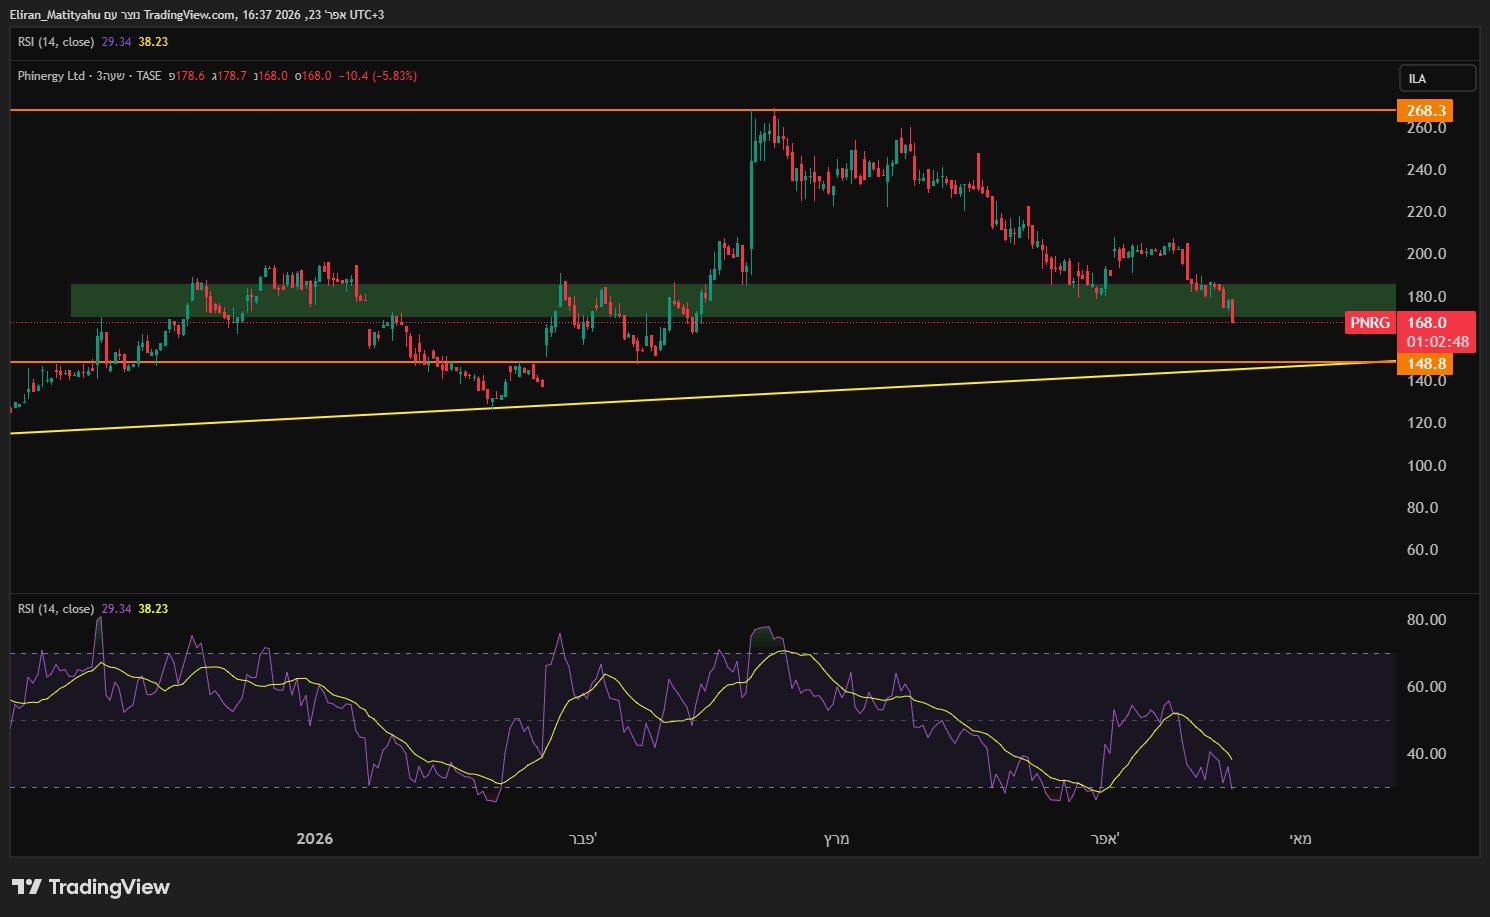Click the orange 148.8 price label
This screenshot has width=1490, height=917.
(x=1425, y=364)
